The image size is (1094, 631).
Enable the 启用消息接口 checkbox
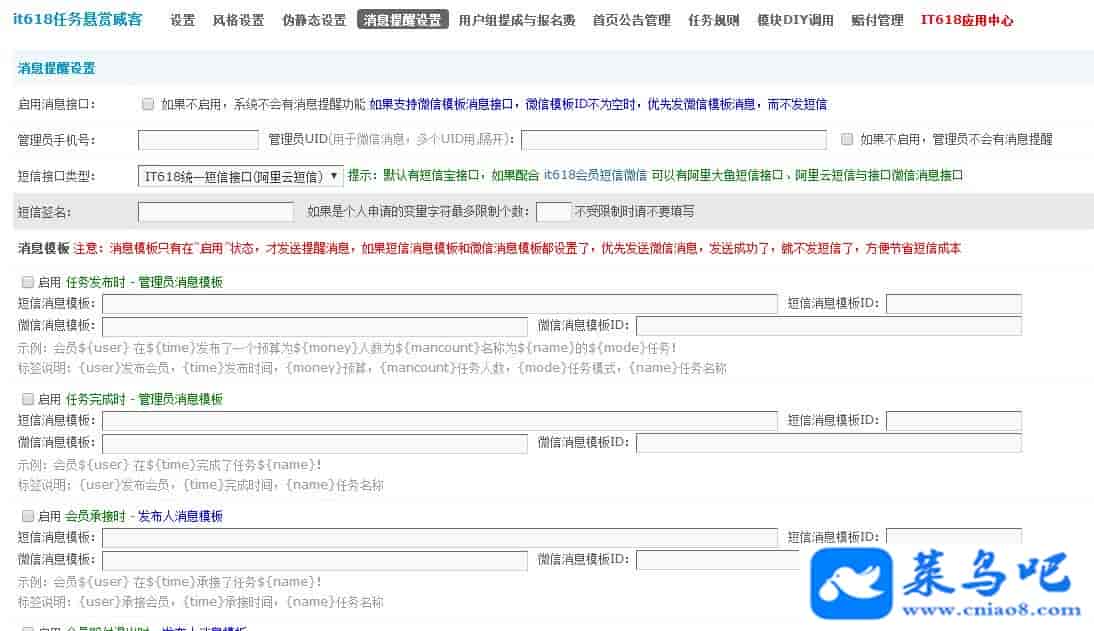pos(148,104)
